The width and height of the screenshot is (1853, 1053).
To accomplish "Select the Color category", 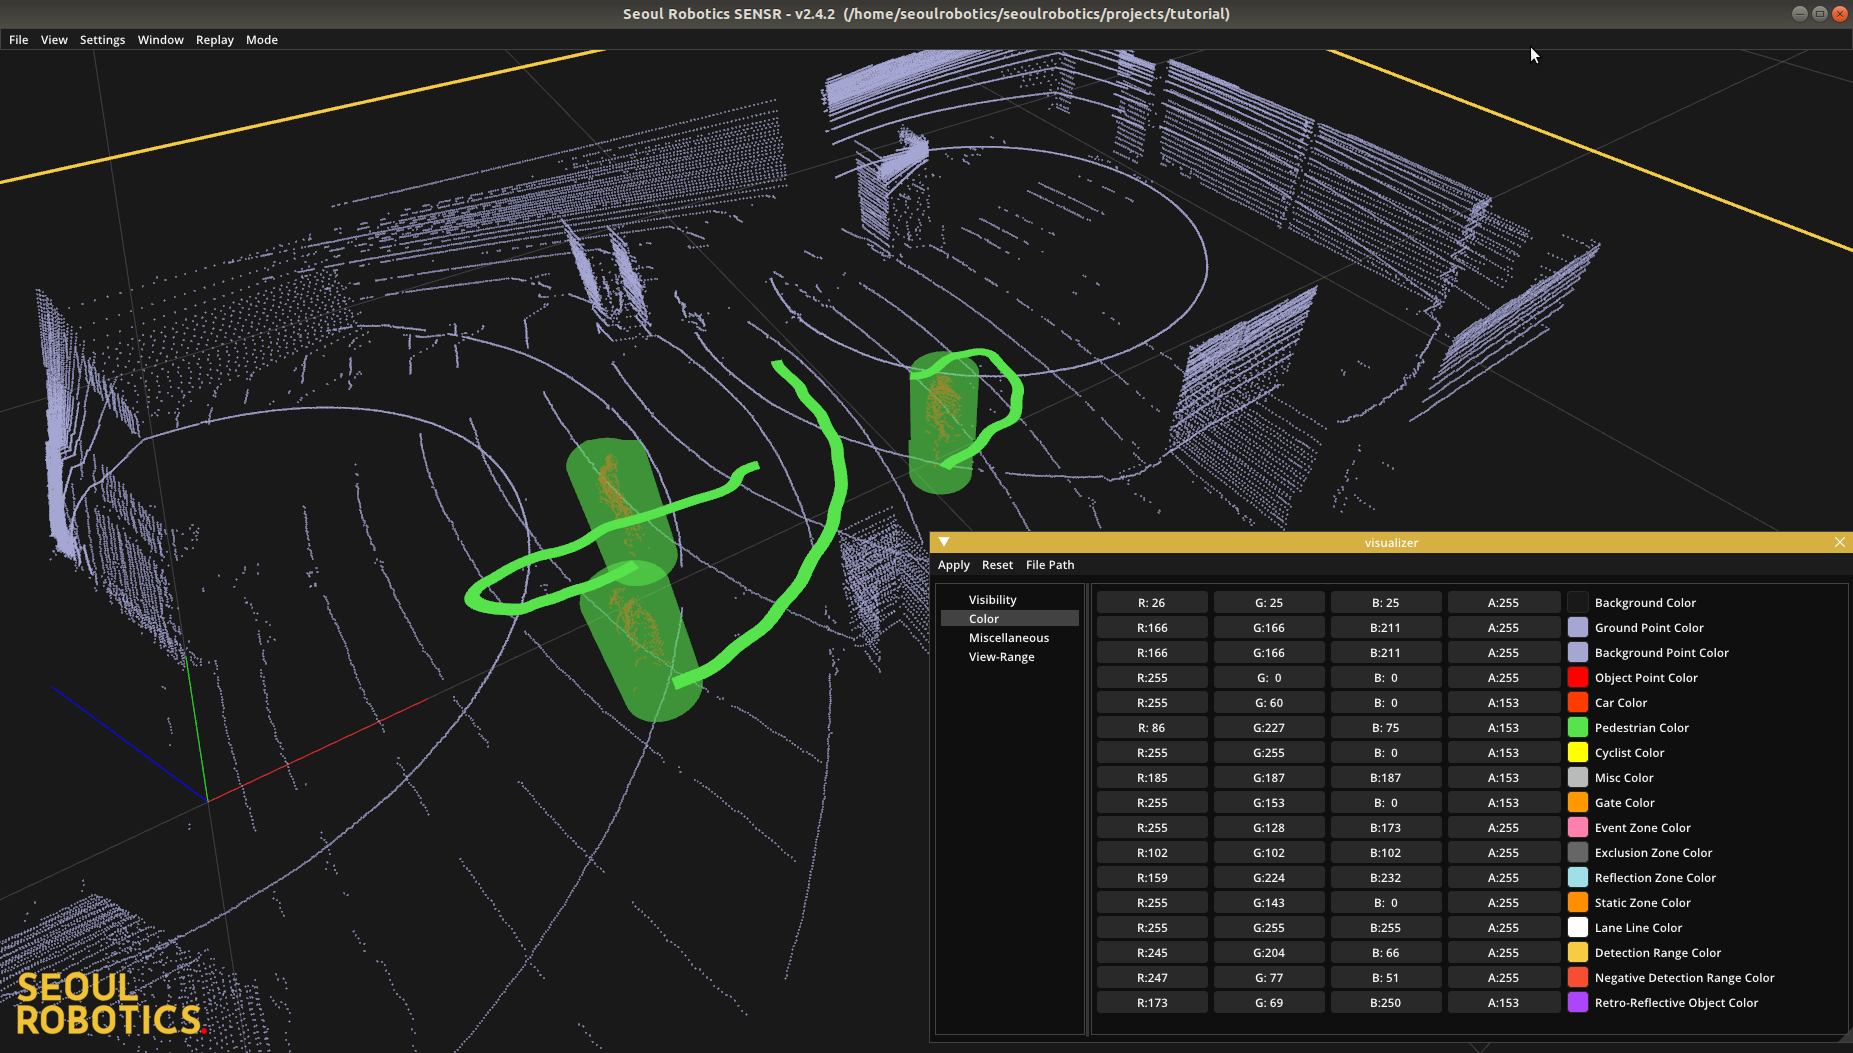I will click(x=1009, y=619).
